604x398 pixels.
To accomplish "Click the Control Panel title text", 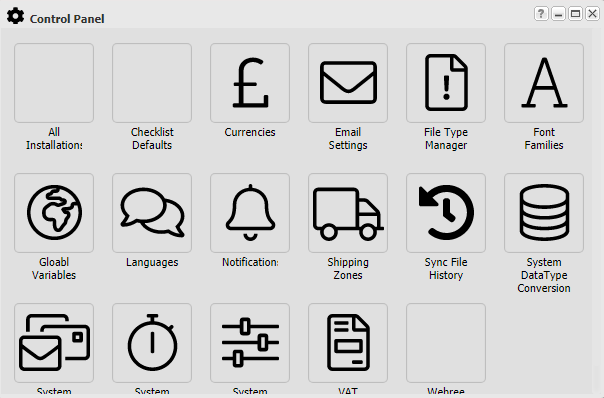I will tap(67, 19).
